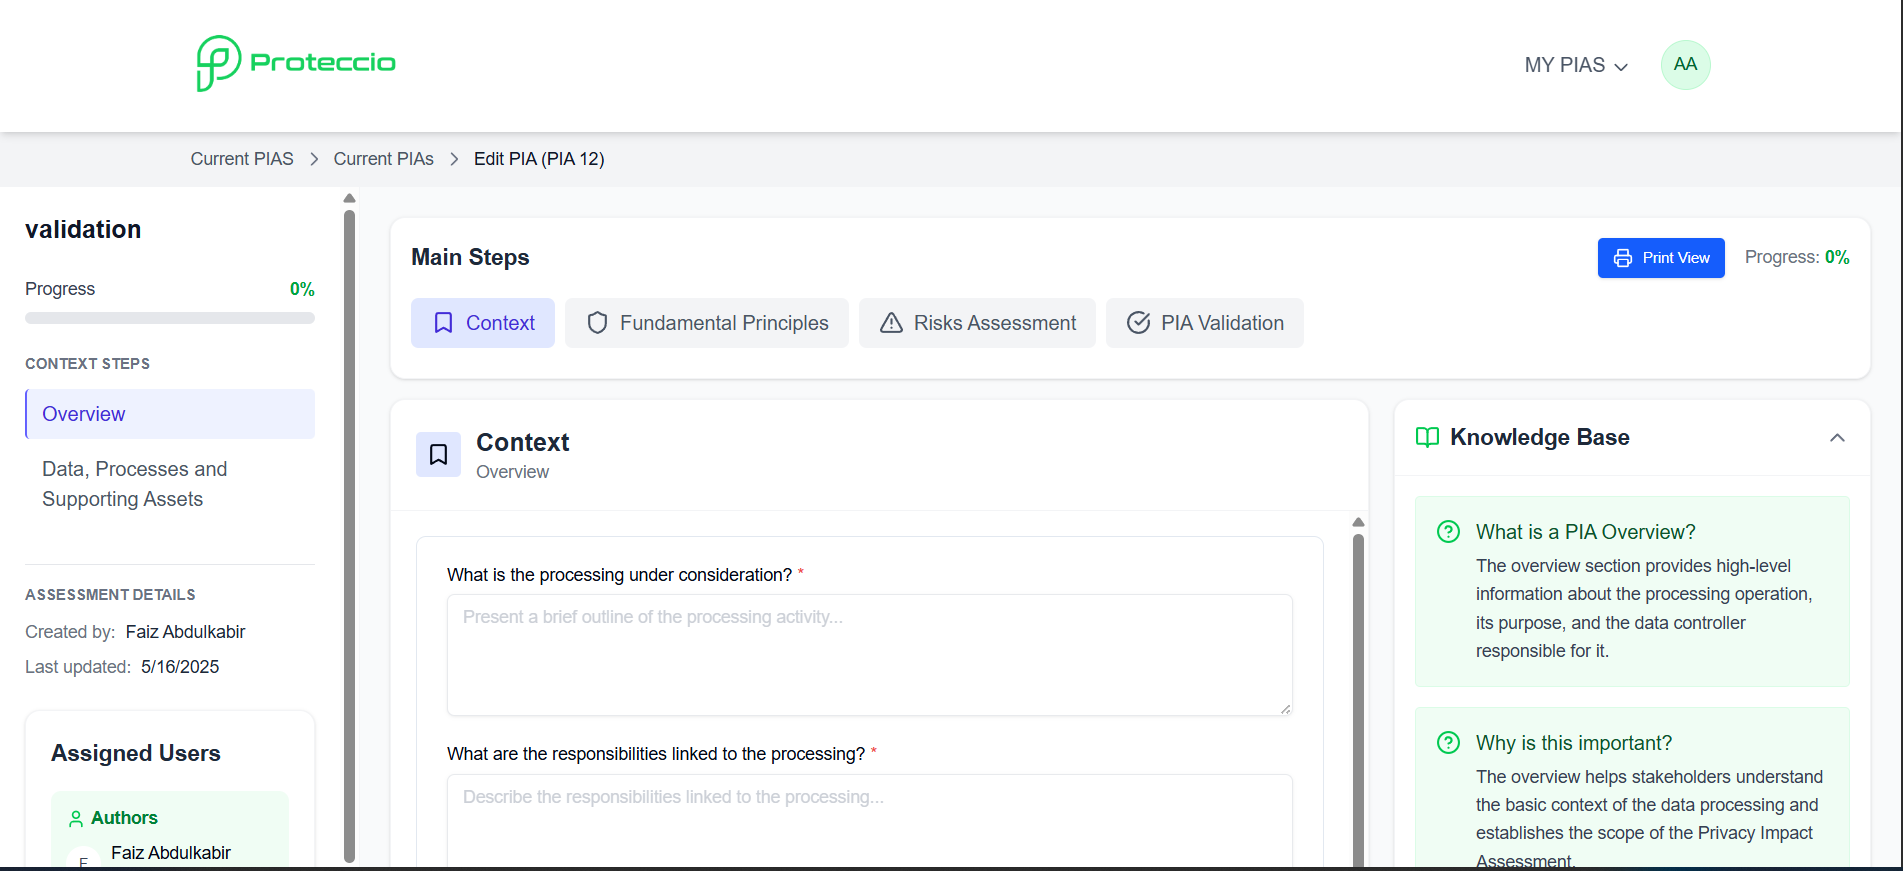Click the sidebar progress bar
1903x871 pixels.
coord(170,318)
